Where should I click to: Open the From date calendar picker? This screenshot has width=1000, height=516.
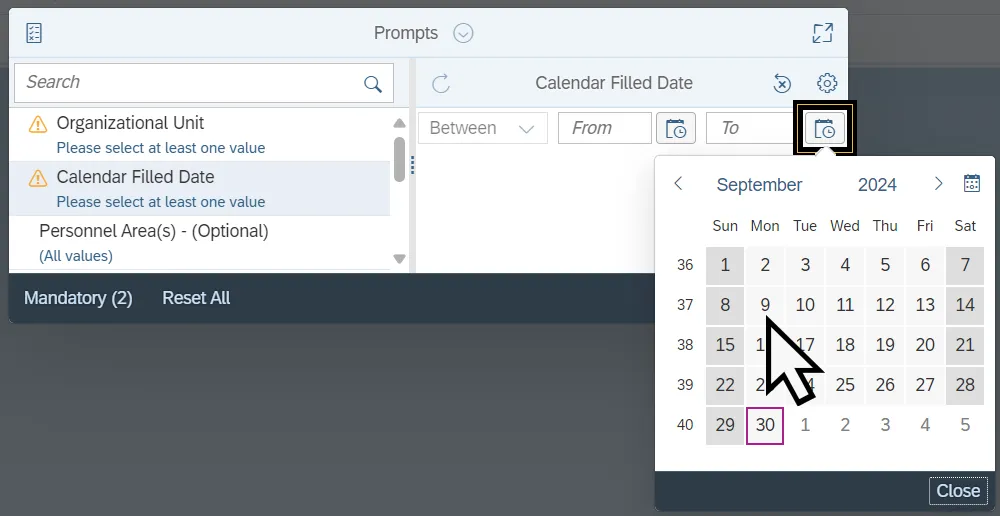tap(676, 128)
